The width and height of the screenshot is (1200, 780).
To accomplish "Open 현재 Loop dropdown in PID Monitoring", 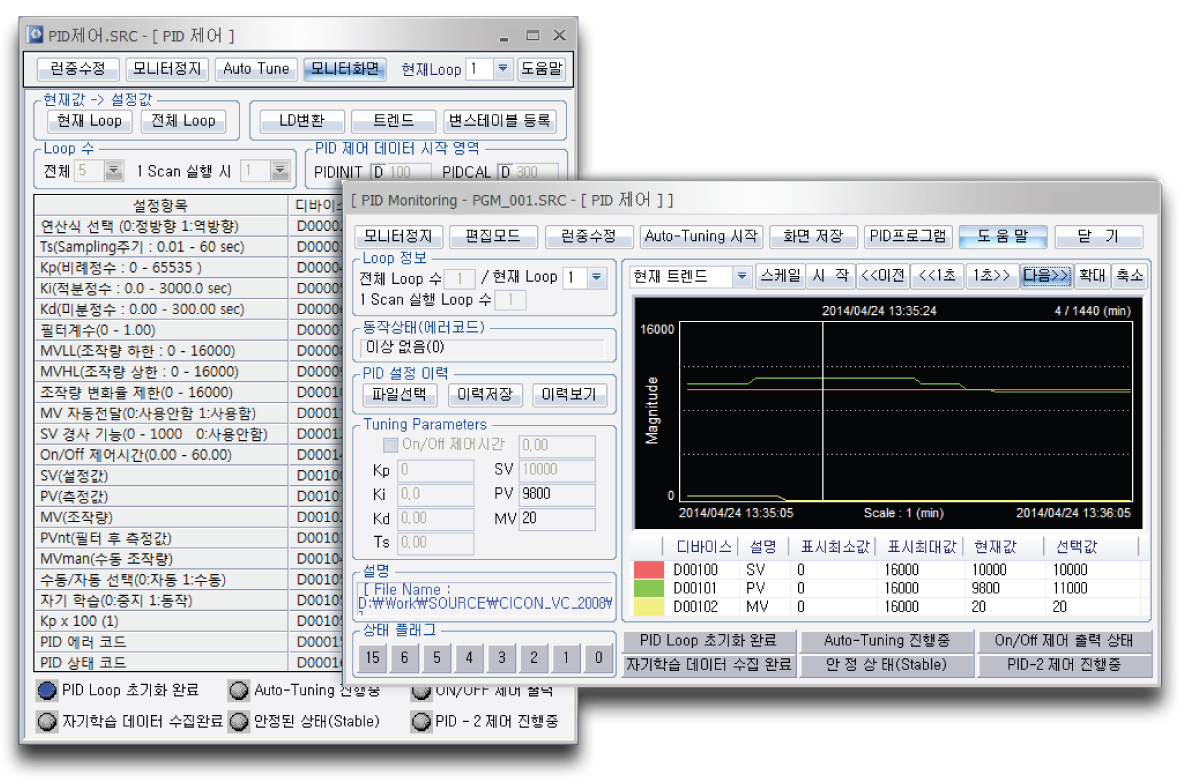I will point(597,277).
